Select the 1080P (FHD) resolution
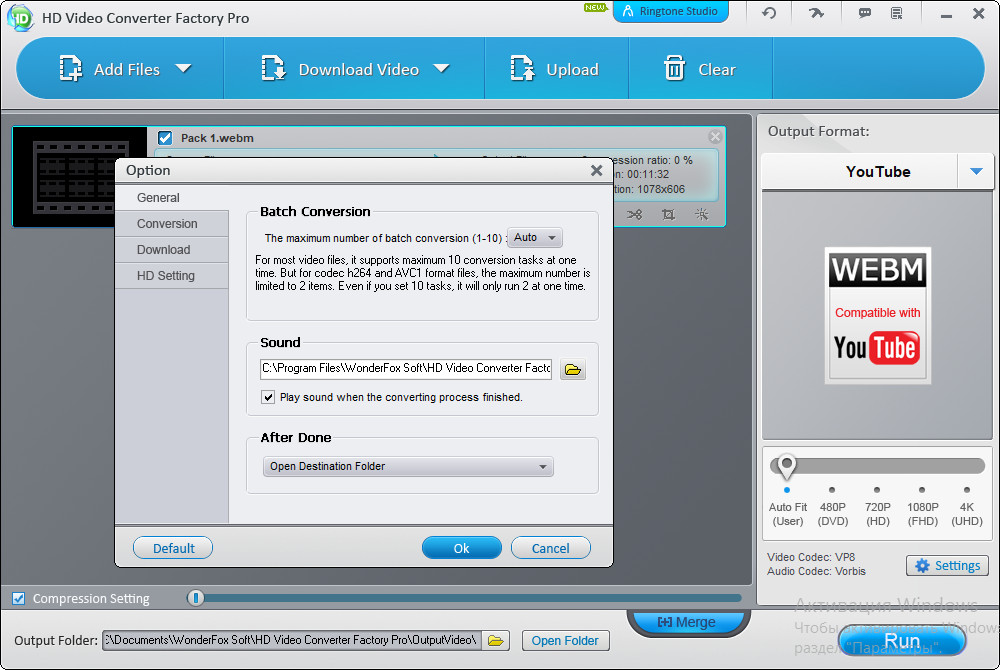The image size is (1000, 670). [922, 507]
